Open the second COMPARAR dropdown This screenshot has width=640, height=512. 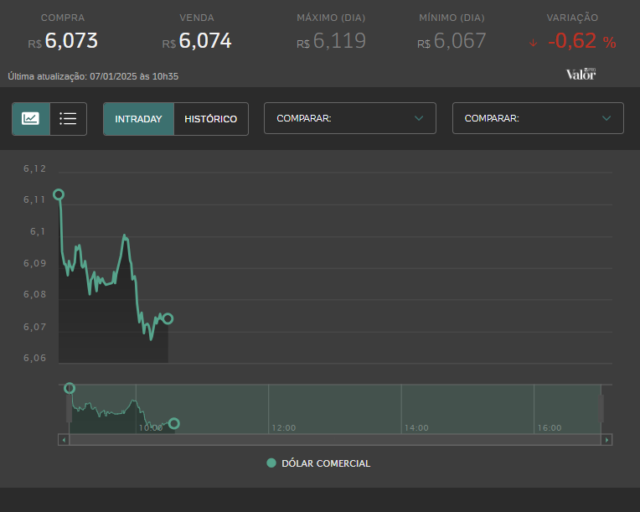(538, 118)
